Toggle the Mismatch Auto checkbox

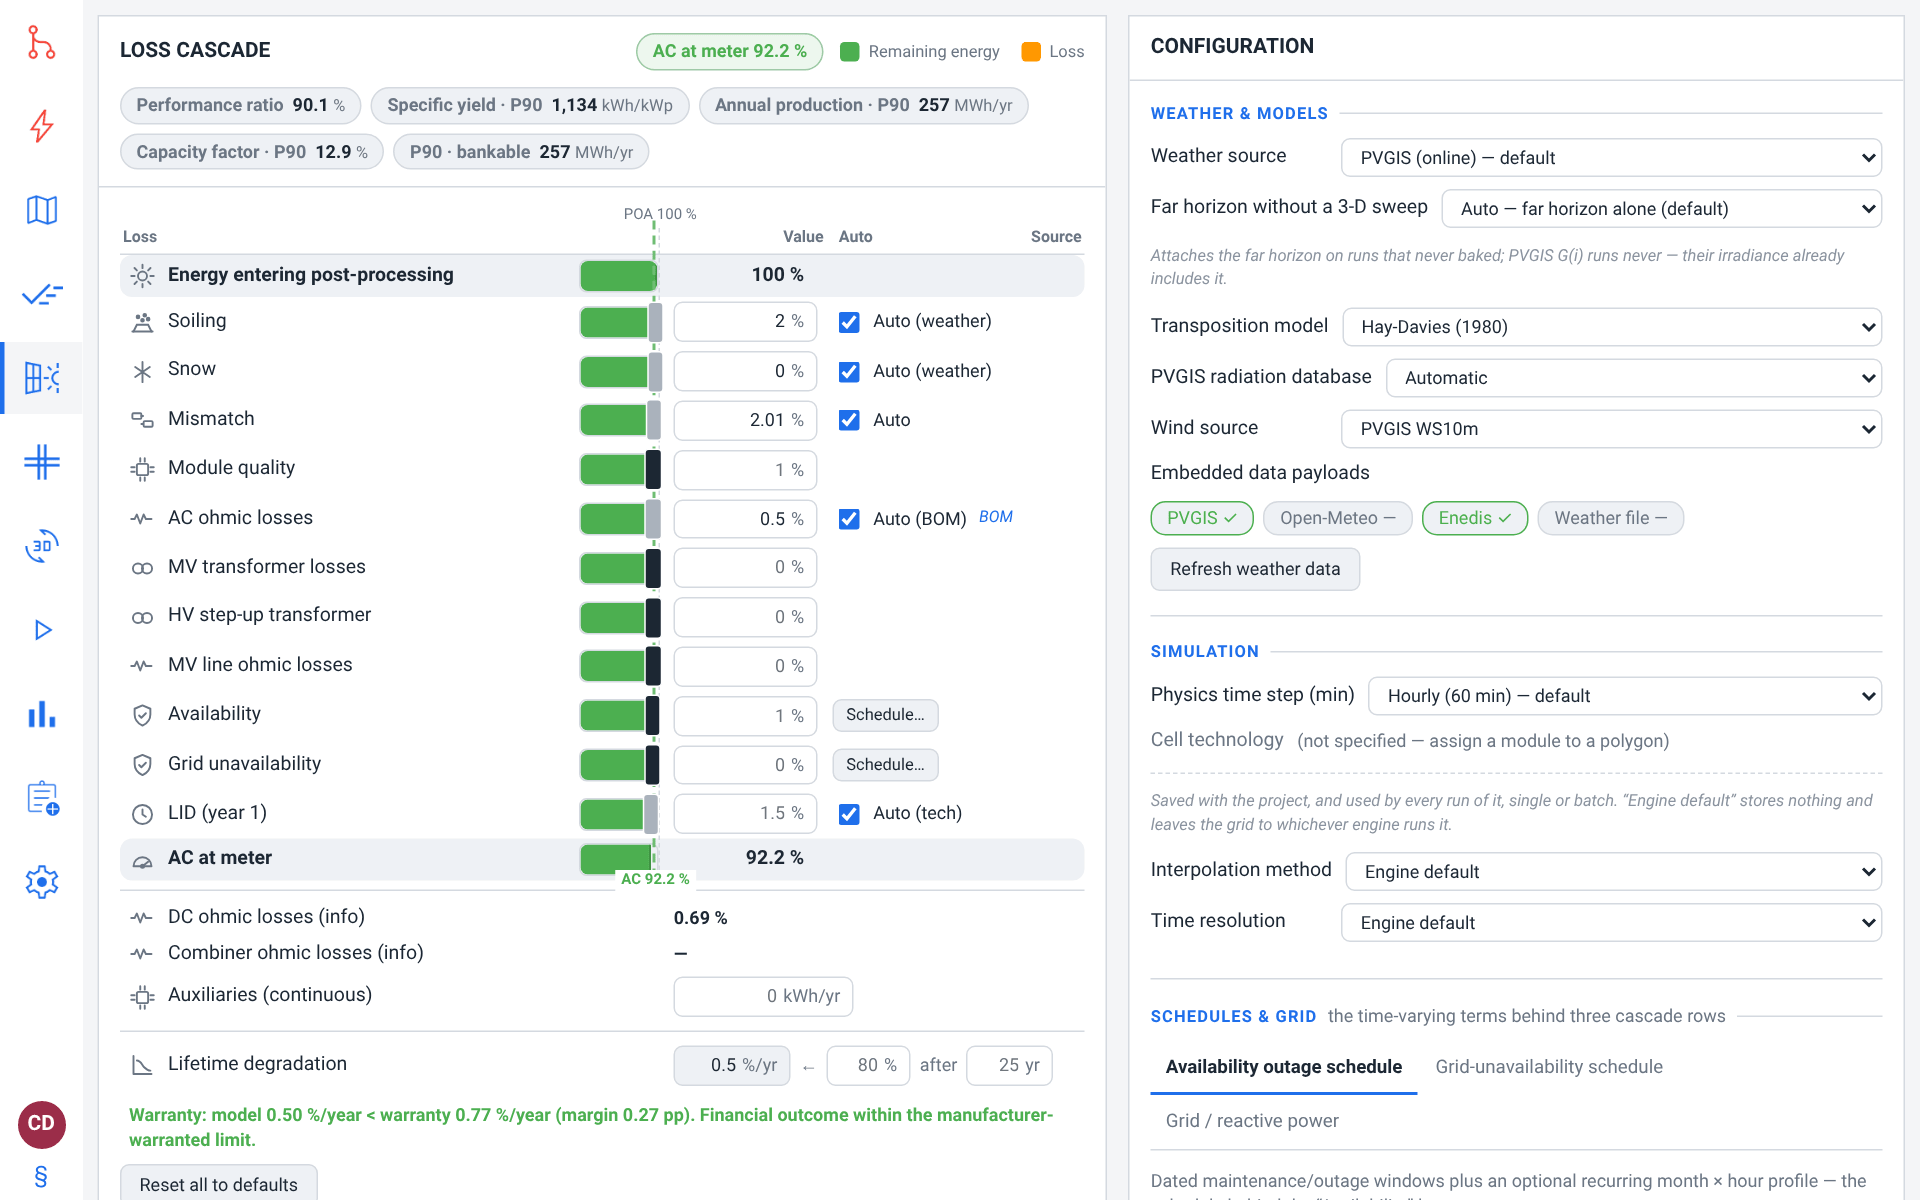pos(849,420)
